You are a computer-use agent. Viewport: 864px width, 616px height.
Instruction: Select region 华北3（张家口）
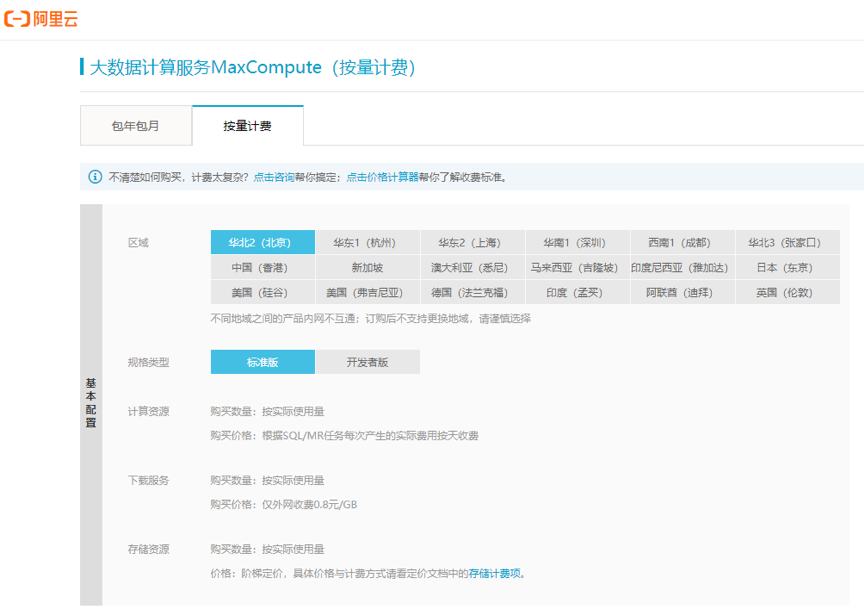pyautogui.click(x=788, y=242)
